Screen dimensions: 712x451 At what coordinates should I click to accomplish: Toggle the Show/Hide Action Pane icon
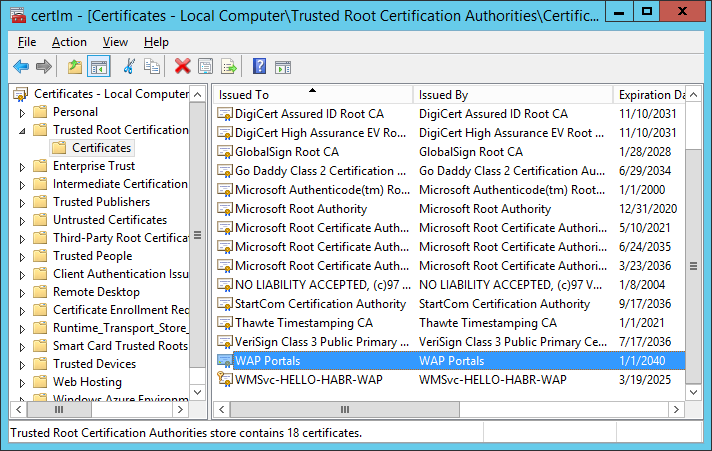tap(283, 67)
